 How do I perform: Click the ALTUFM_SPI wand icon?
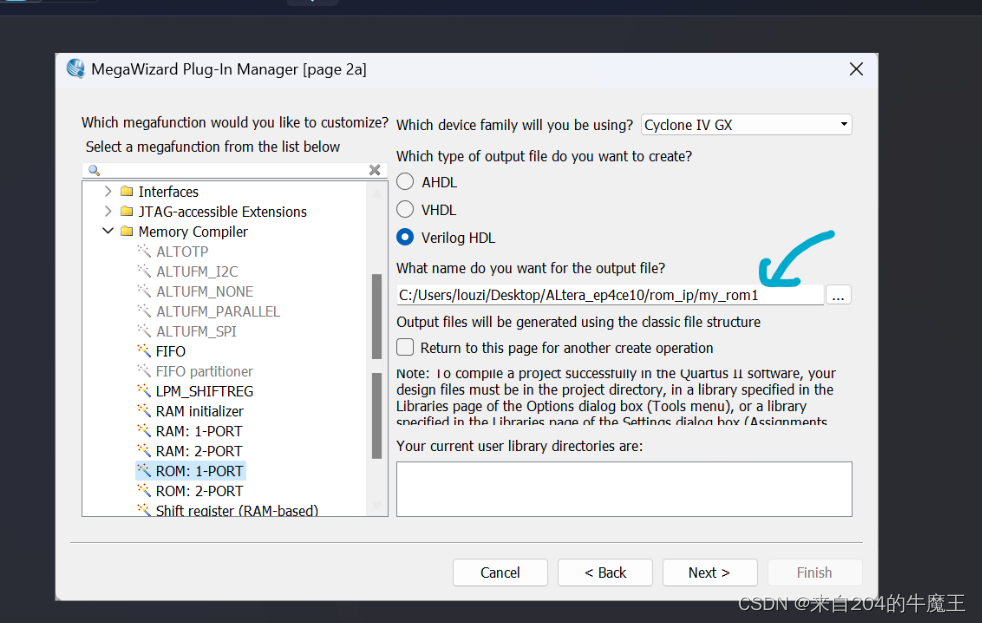(144, 331)
